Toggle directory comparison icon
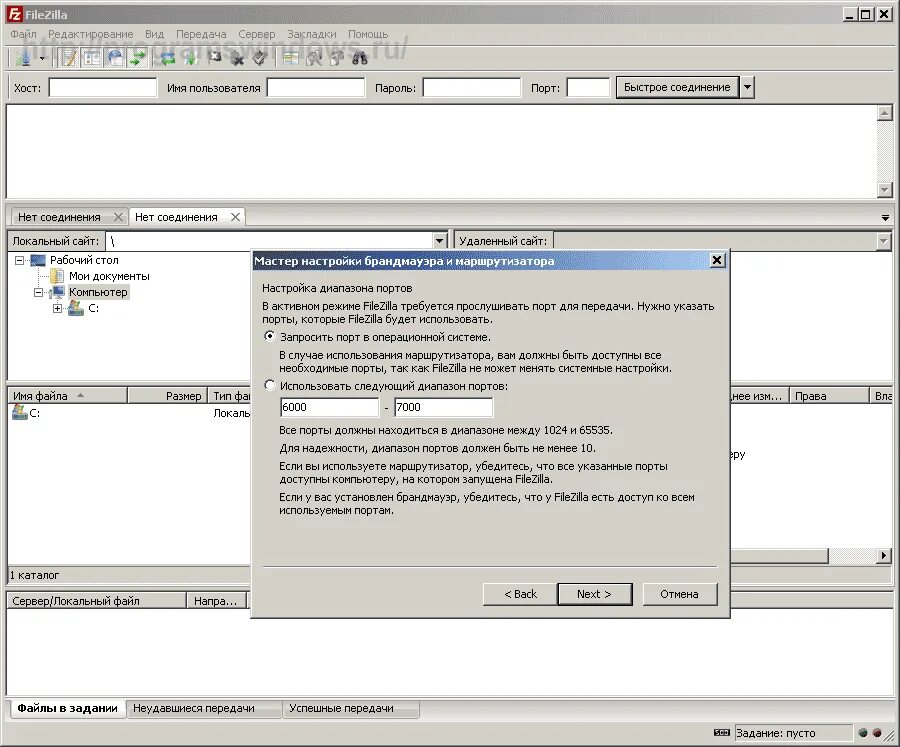Screen dimensions: 900x747 tap(314, 58)
